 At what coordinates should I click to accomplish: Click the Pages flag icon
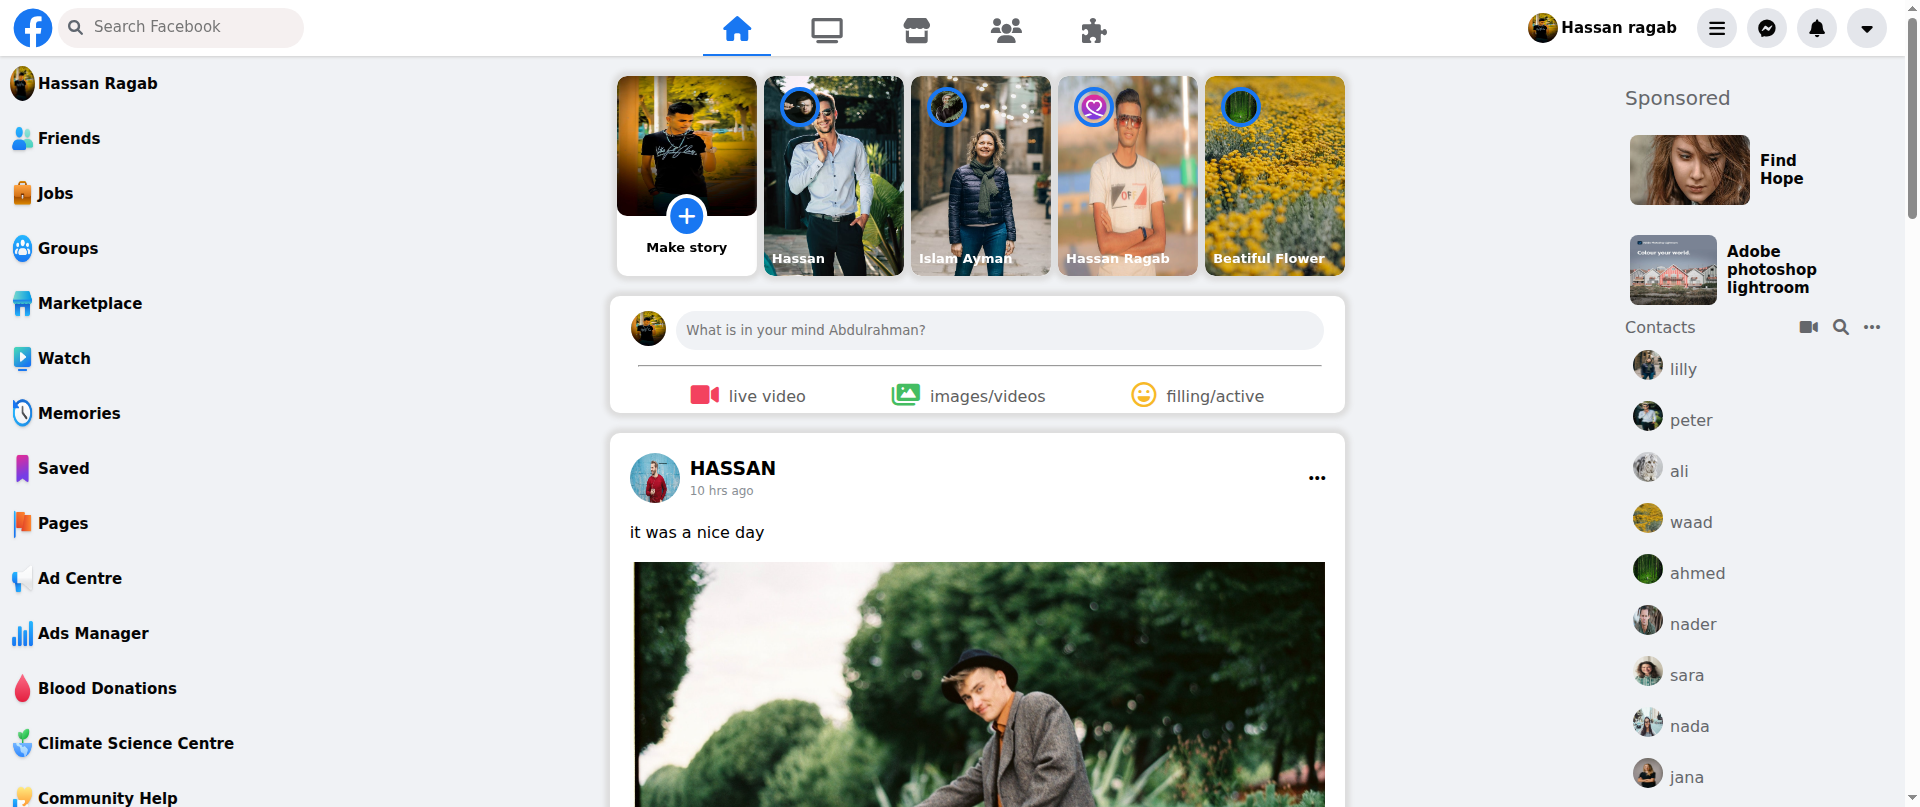[22, 523]
